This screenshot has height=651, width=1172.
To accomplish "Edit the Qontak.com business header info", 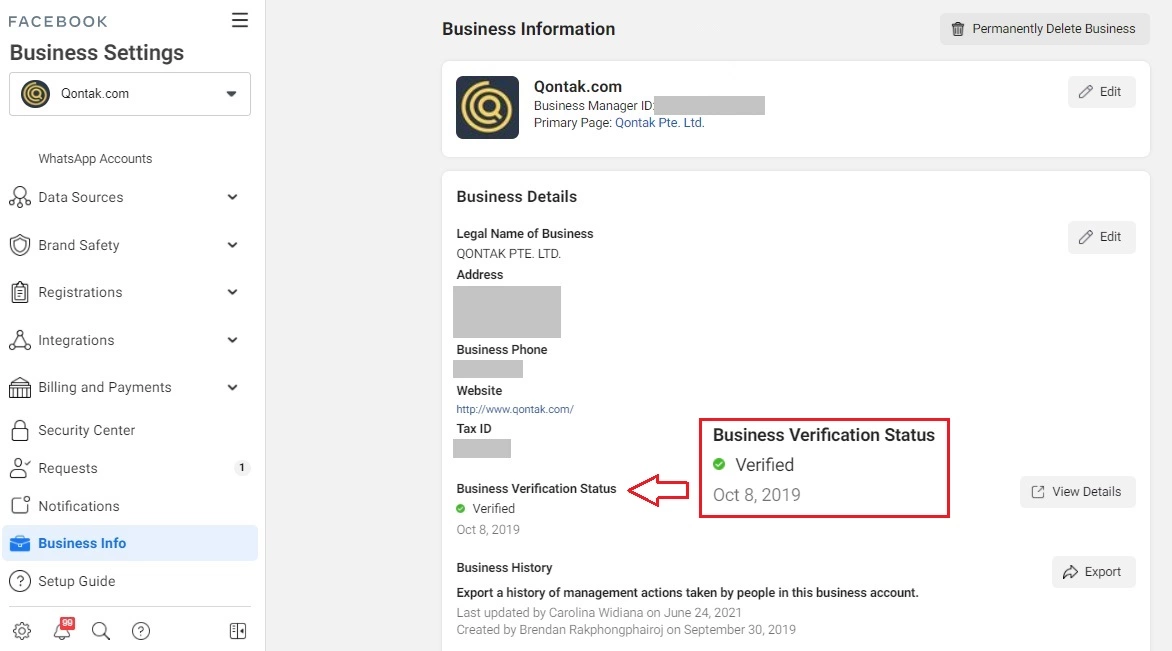I will pos(1101,92).
